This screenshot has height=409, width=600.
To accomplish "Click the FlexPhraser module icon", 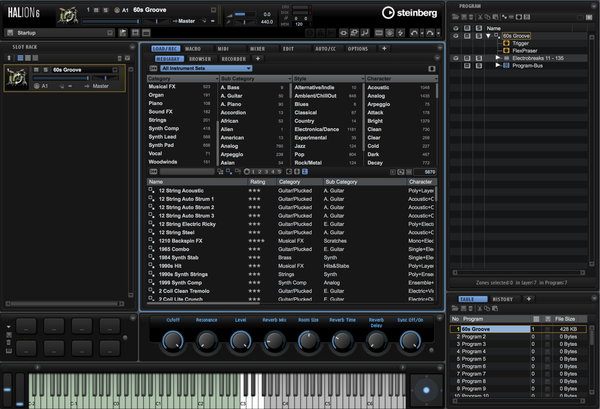I will tap(506, 51).
